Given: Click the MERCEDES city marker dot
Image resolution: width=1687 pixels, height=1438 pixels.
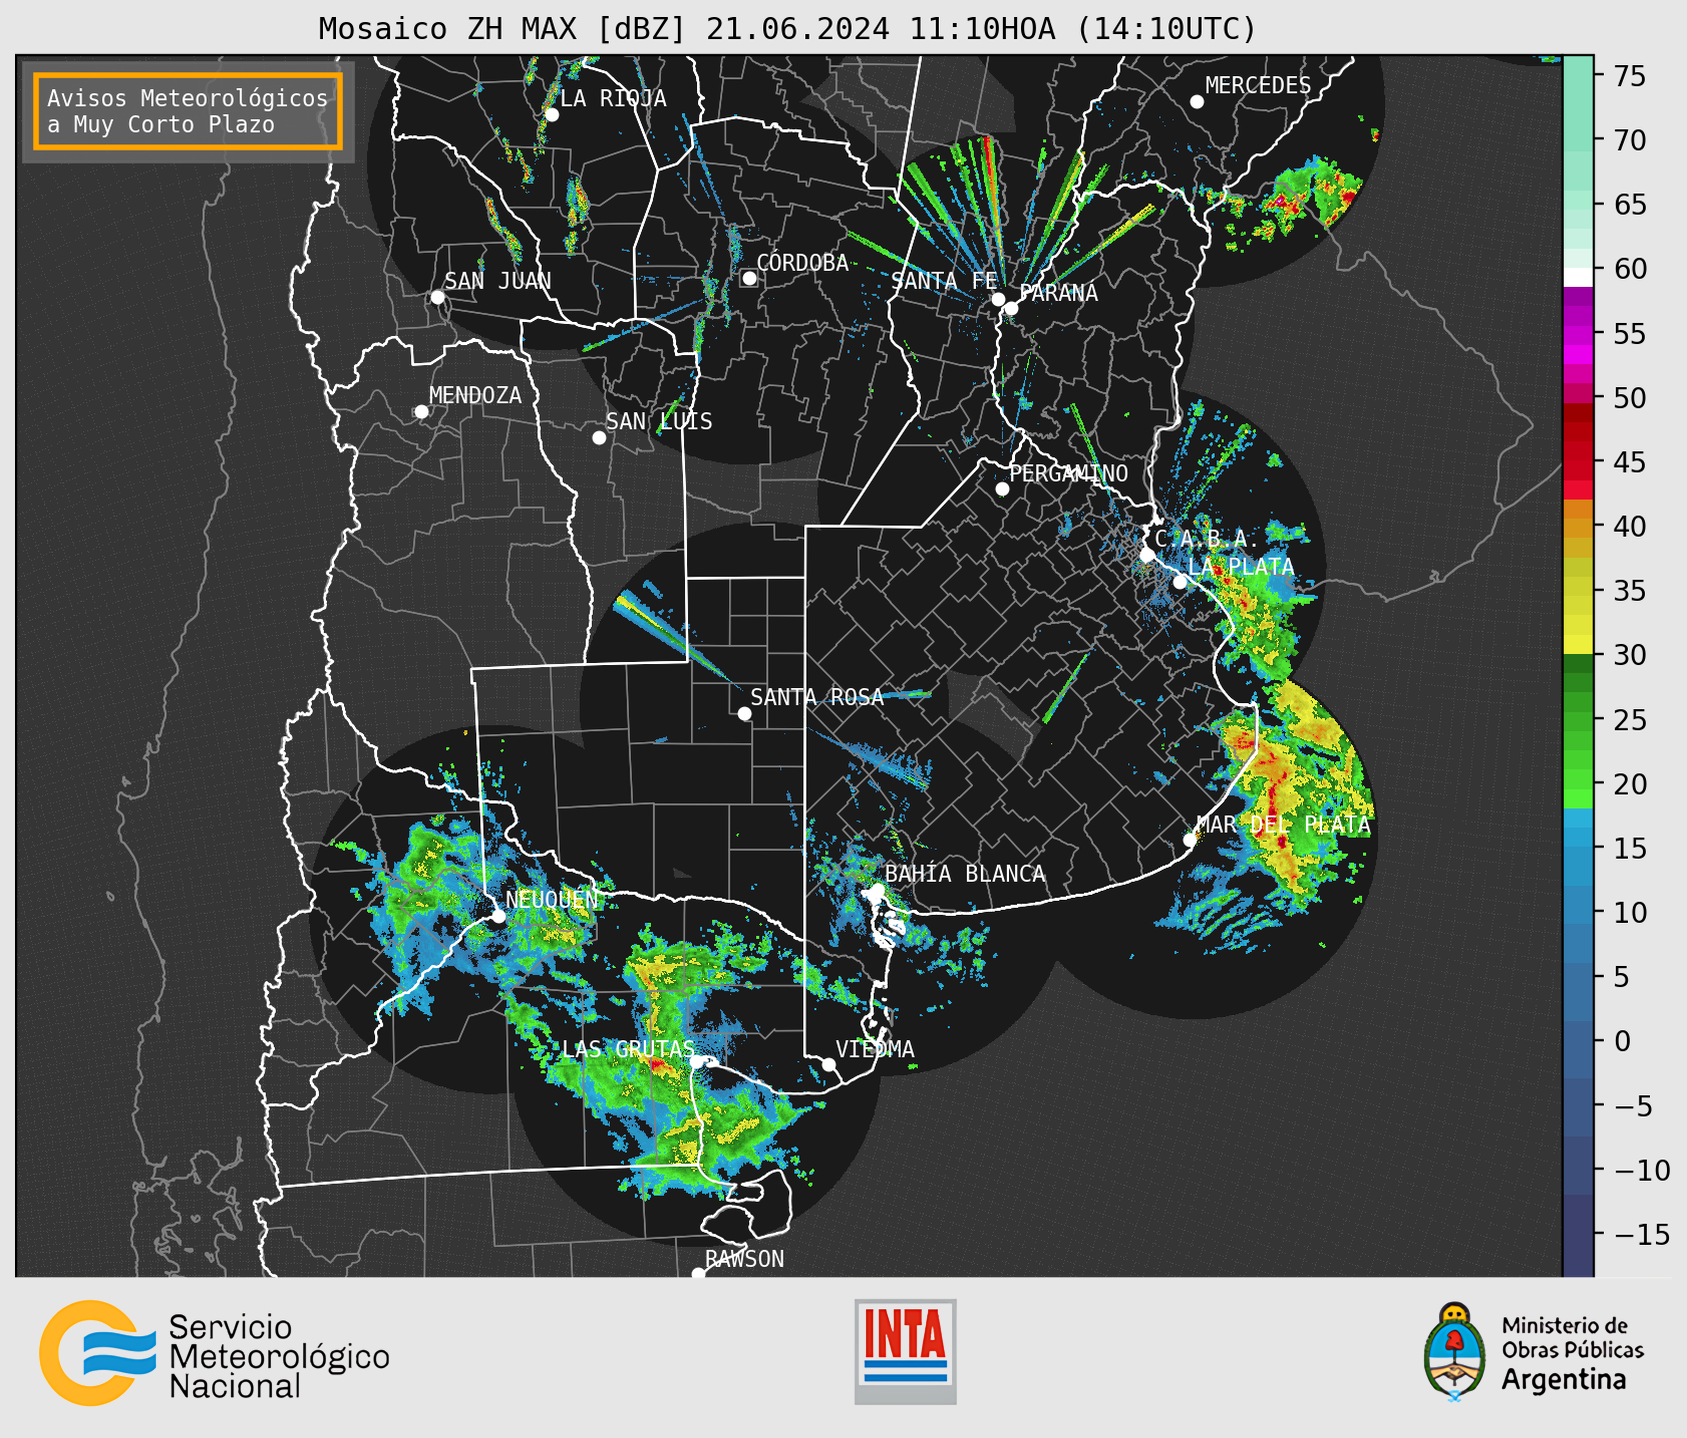Looking at the screenshot, I should click(1197, 102).
